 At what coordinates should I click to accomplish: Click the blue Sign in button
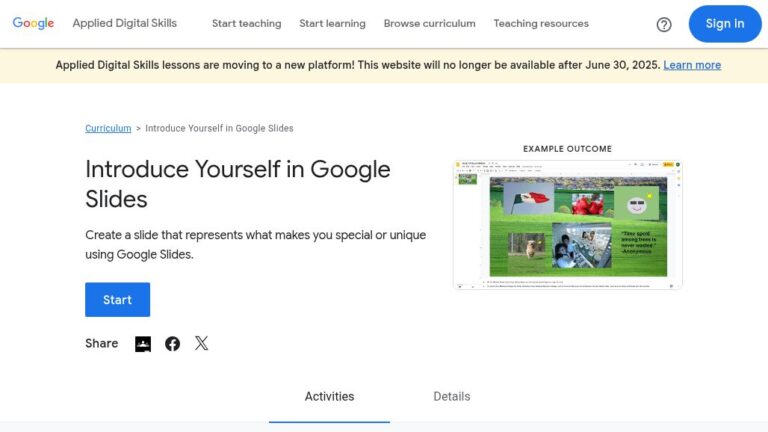(725, 24)
